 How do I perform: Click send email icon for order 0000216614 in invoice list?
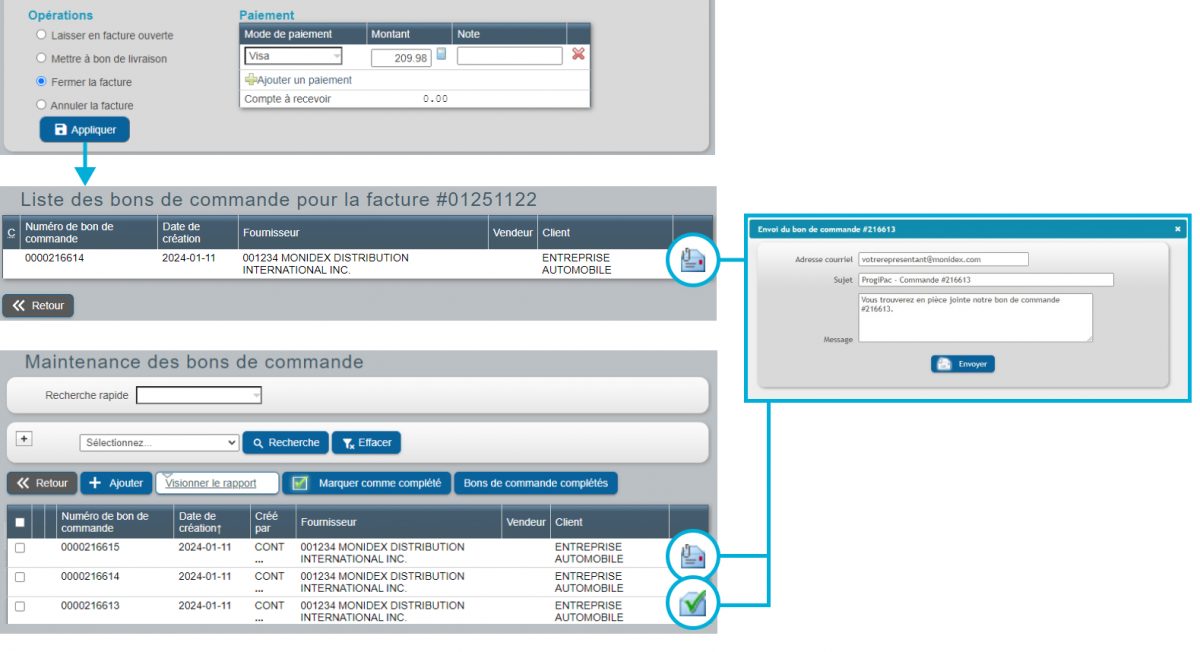coord(693,261)
